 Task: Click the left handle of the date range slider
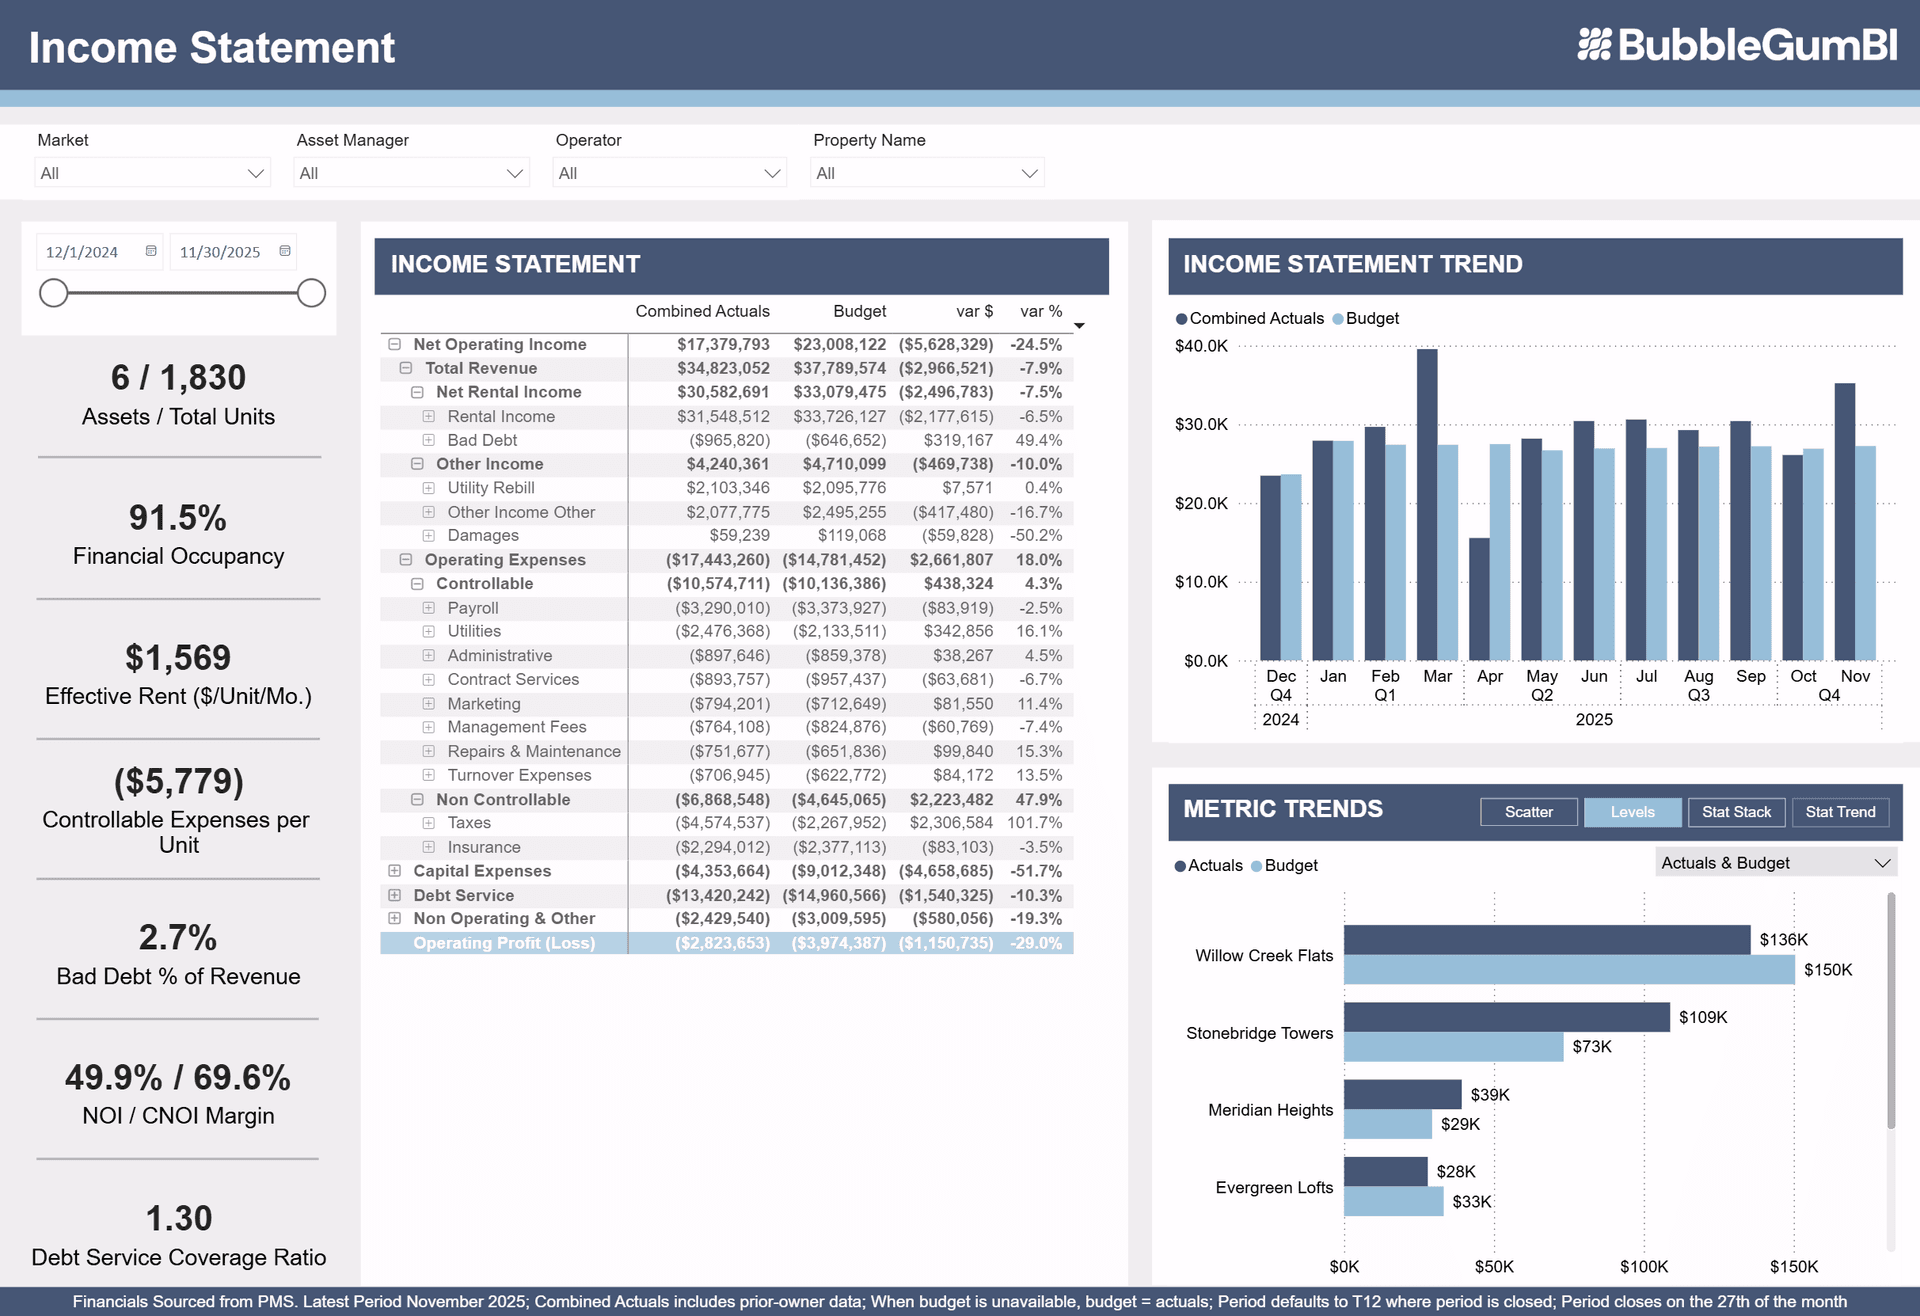[x=55, y=293]
